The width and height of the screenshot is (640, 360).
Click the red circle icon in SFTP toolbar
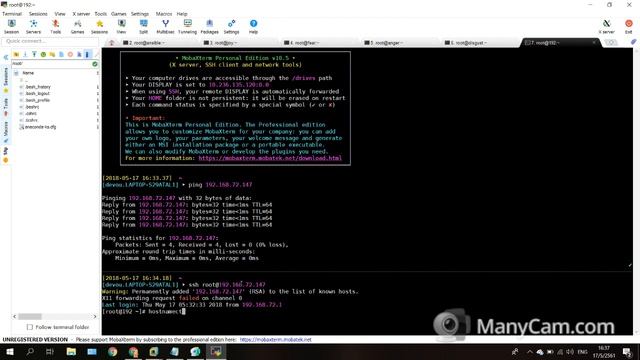click(x=70, y=54)
